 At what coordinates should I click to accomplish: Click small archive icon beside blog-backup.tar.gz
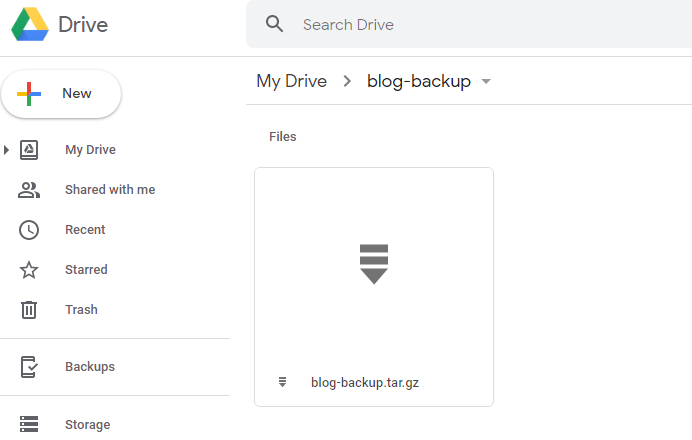pyautogui.click(x=282, y=382)
